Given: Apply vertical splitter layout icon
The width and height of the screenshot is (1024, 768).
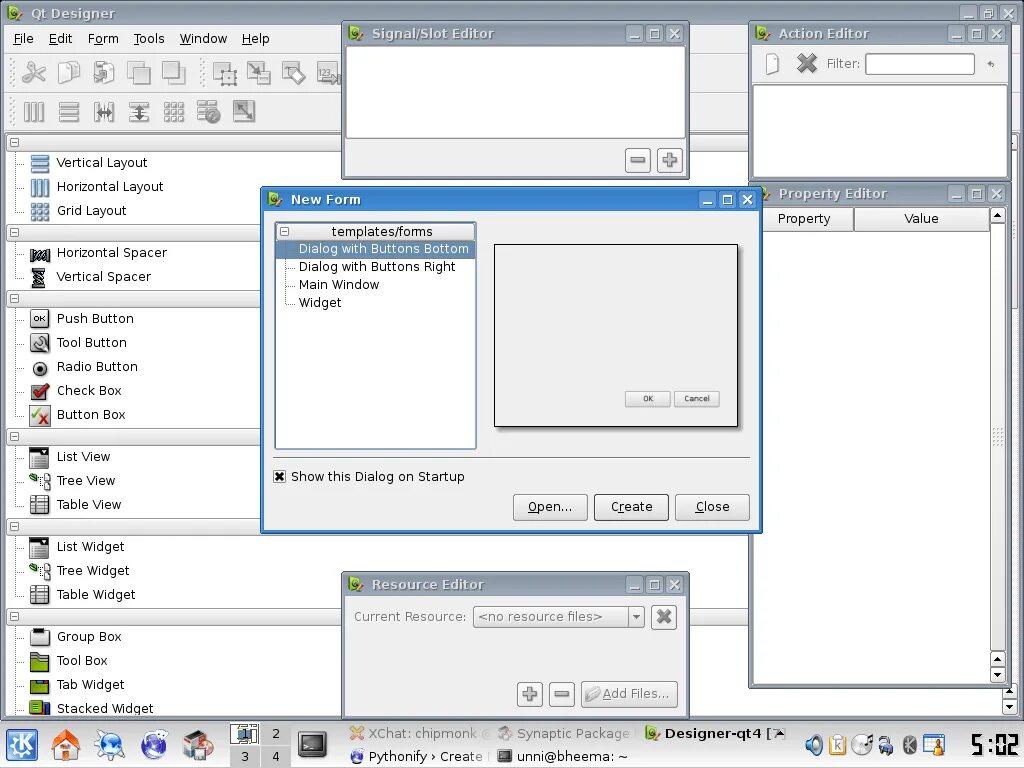Looking at the screenshot, I should click(138, 112).
